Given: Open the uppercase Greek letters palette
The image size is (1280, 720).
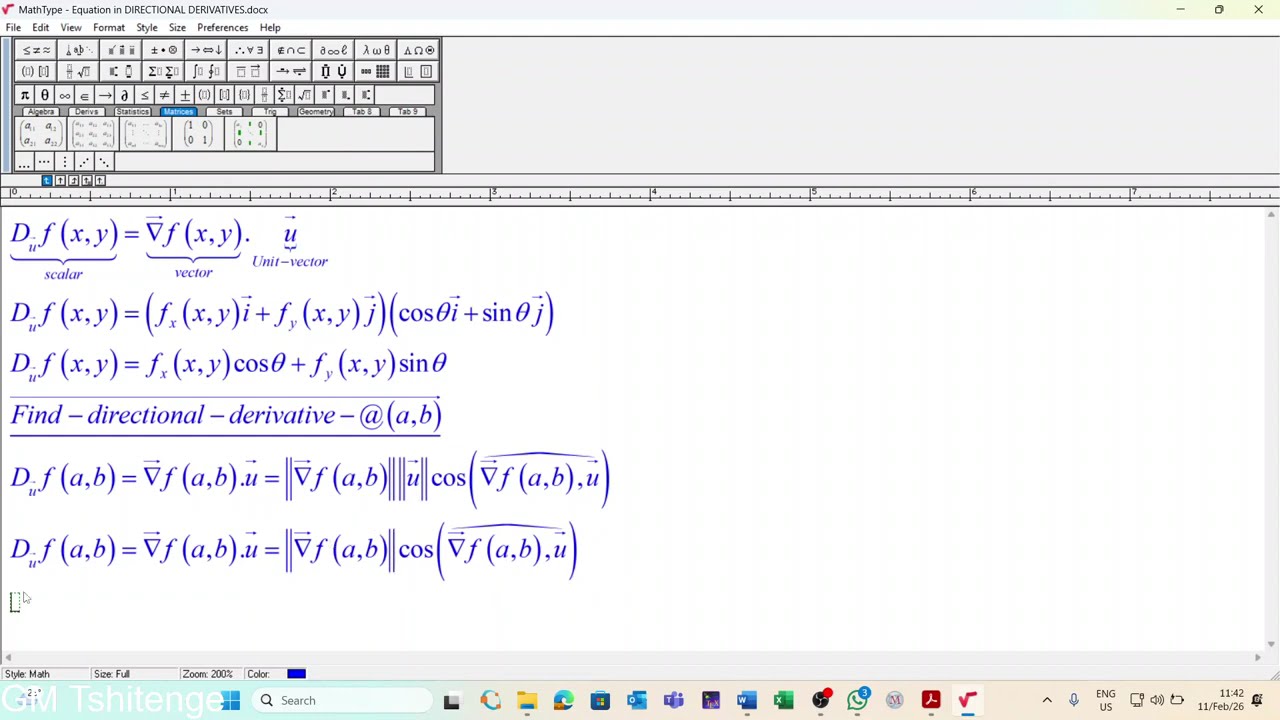Looking at the screenshot, I should coord(418,50).
